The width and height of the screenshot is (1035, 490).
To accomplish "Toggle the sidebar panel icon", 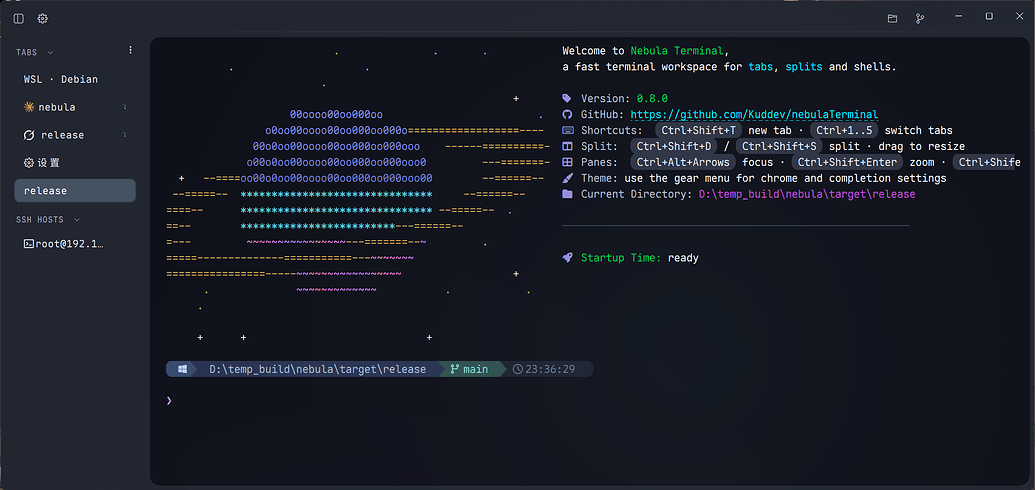I will coord(18,18).
